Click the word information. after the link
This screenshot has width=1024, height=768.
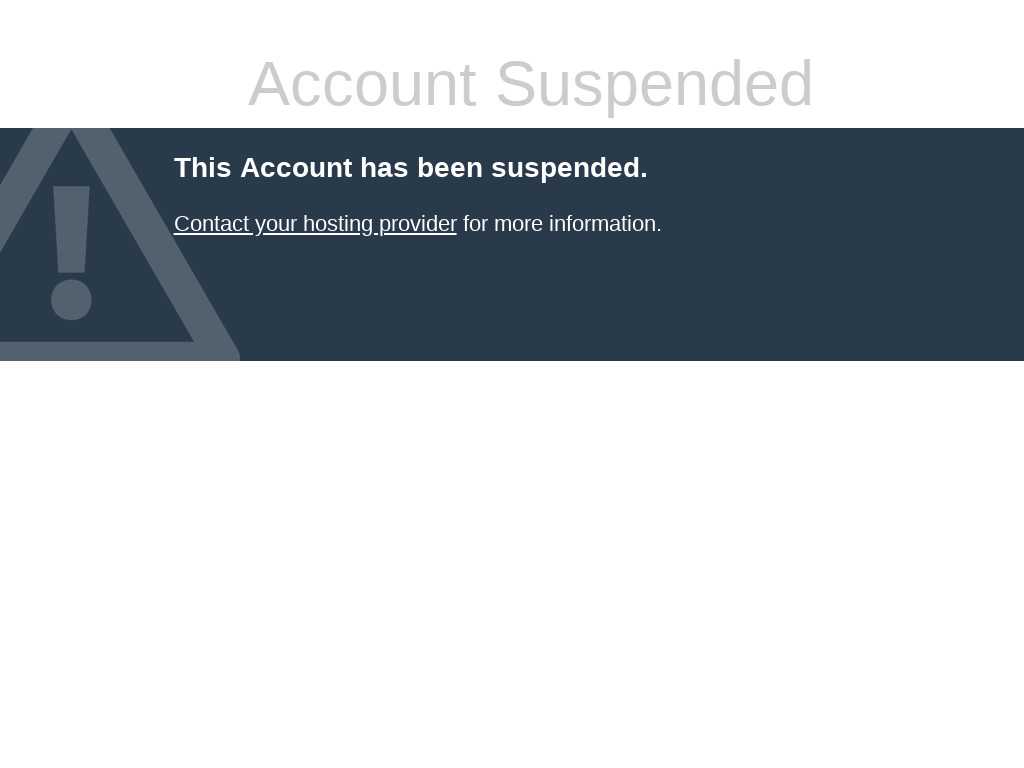click(605, 224)
